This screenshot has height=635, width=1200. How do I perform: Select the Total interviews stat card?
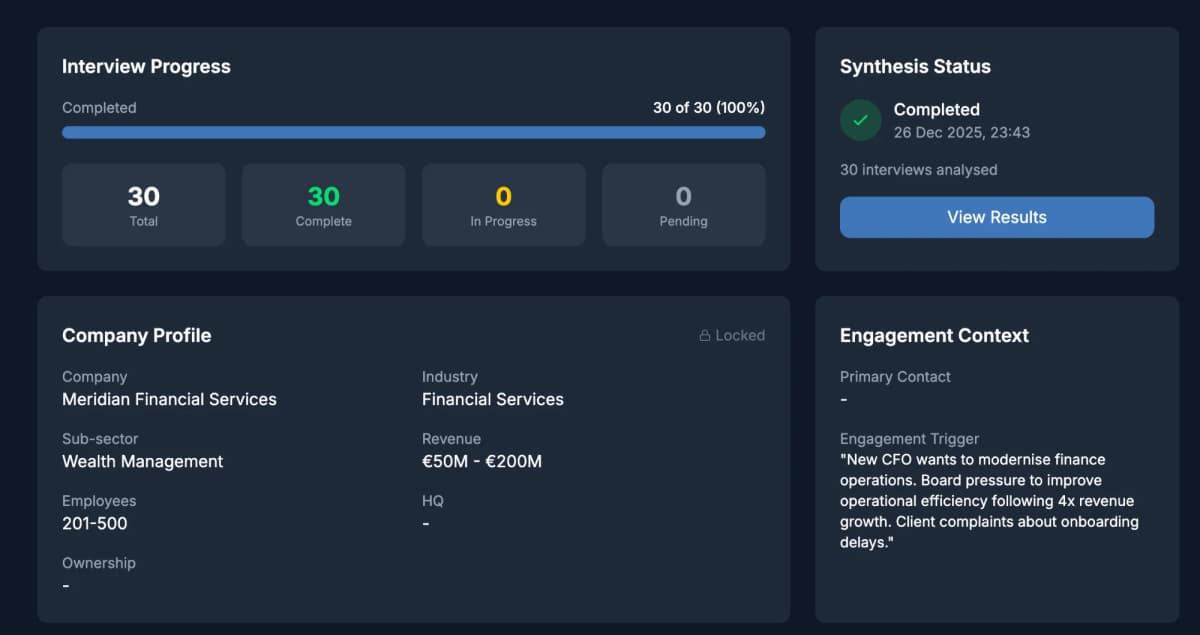143,204
